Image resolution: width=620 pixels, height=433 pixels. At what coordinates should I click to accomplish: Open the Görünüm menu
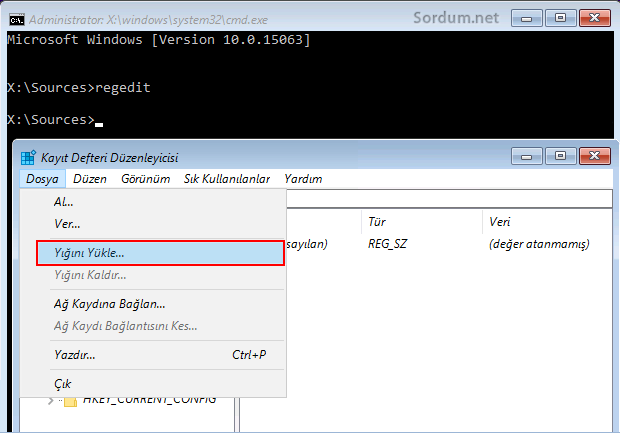coord(146,179)
